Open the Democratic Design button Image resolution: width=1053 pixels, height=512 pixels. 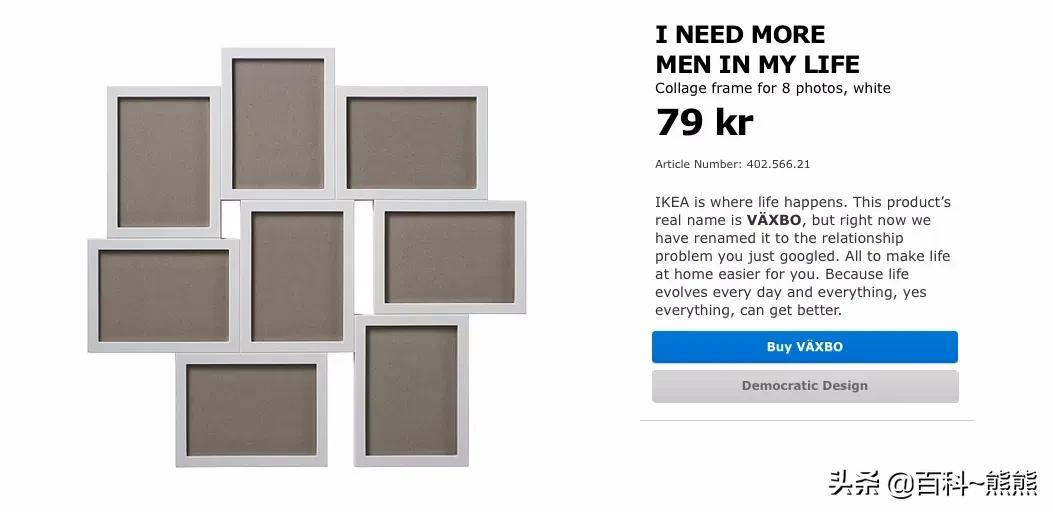click(805, 386)
